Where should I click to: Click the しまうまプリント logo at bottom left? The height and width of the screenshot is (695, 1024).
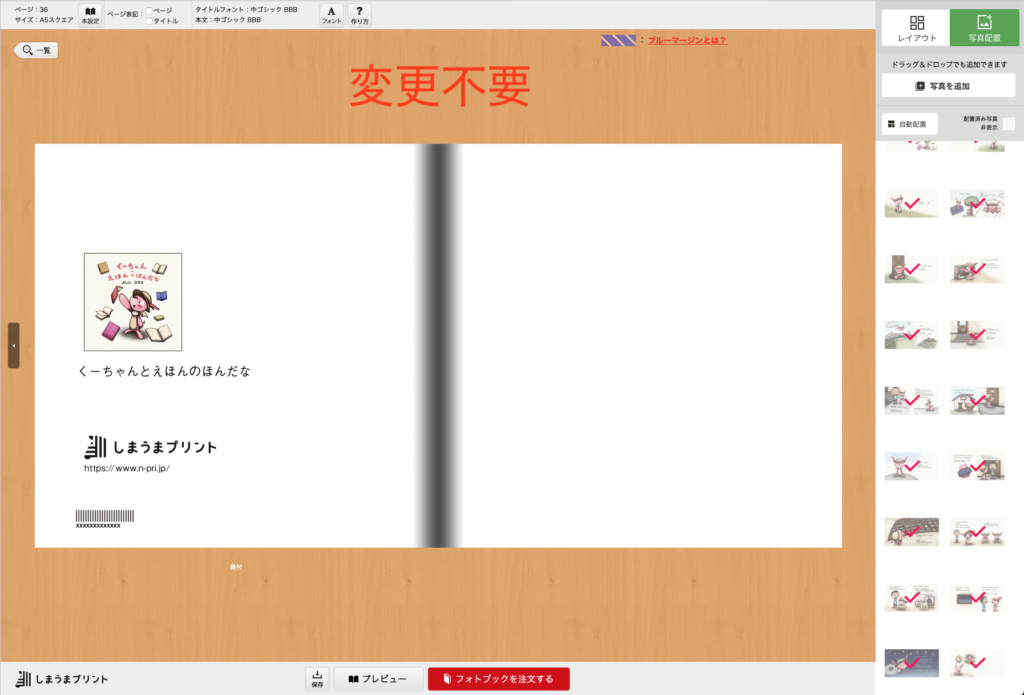(x=62, y=679)
